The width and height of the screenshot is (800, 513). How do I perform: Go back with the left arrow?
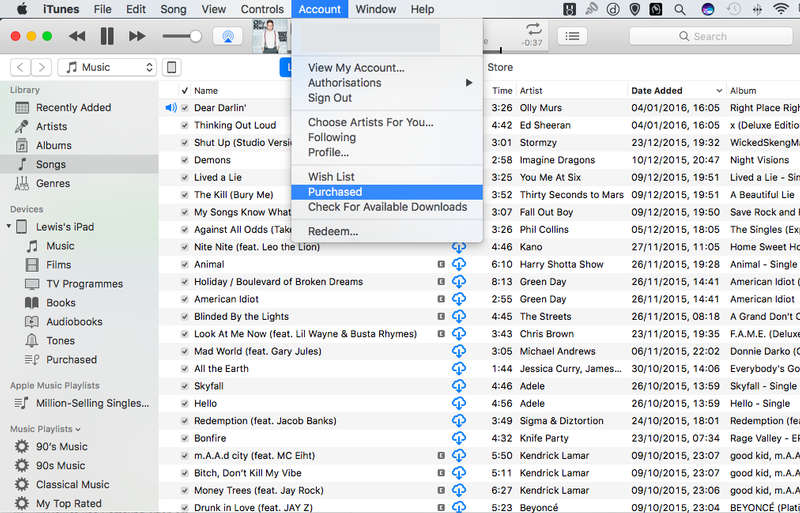coord(20,67)
